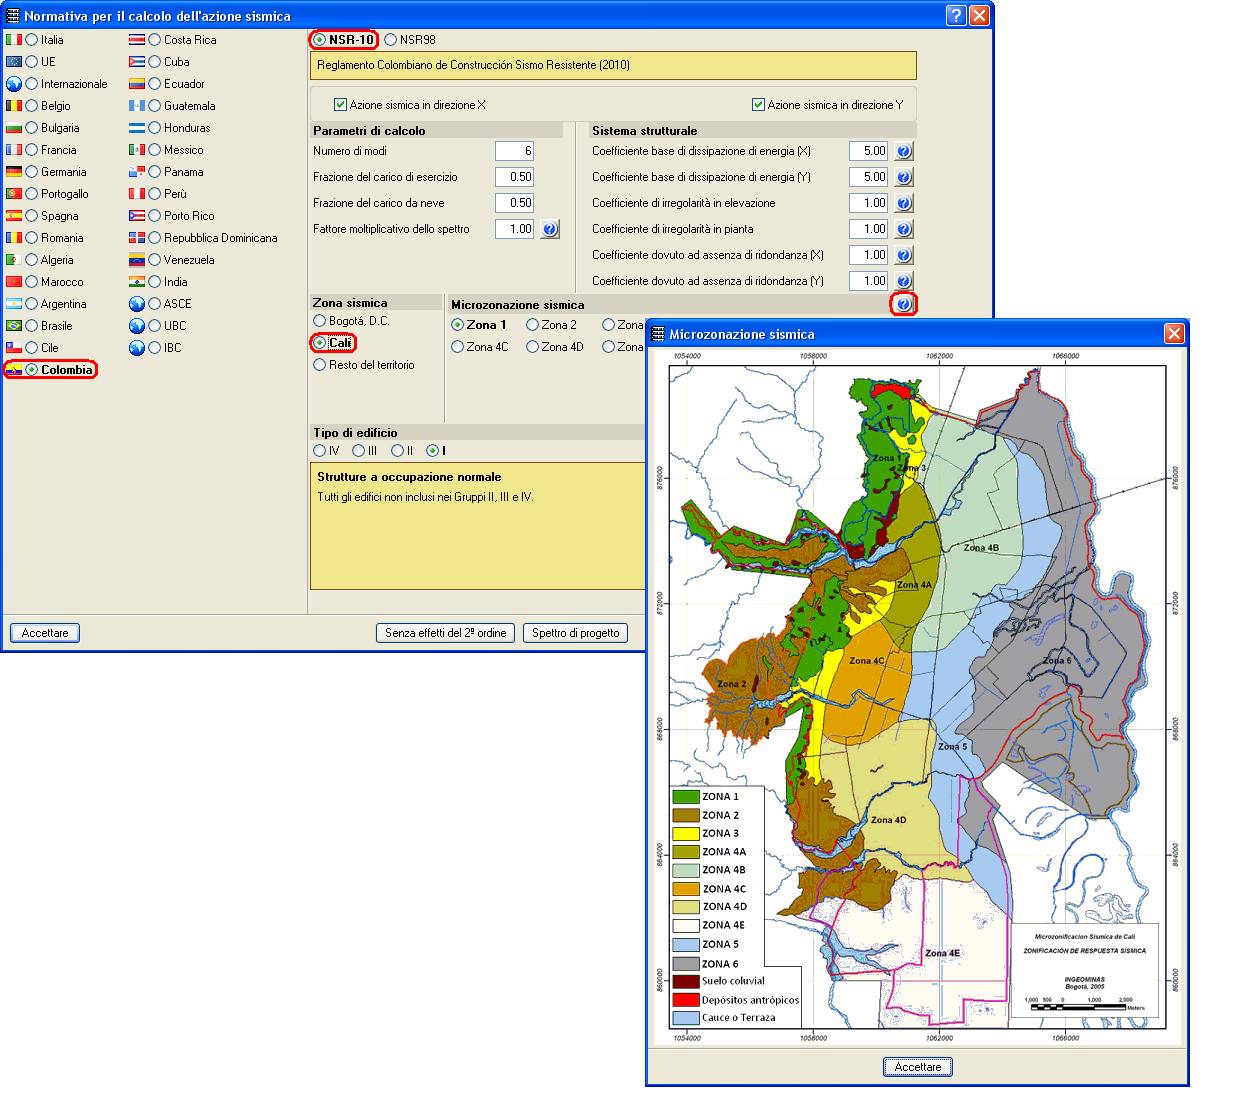Click Senza effetti del 2º ordine button
The image size is (1243, 1099).
click(x=446, y=633)
